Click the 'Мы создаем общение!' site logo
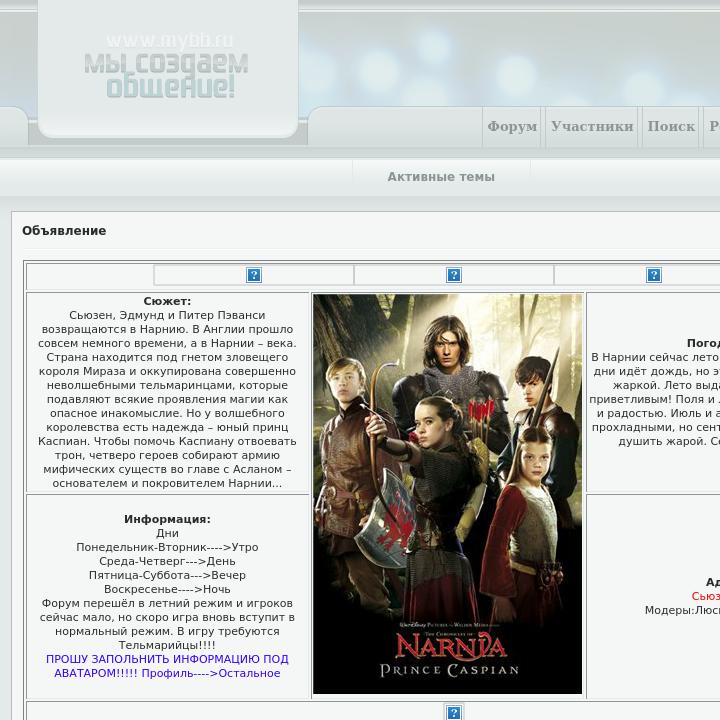Image resolution: width=720 pixels, height=720 pixels. [x=166, y=75]
